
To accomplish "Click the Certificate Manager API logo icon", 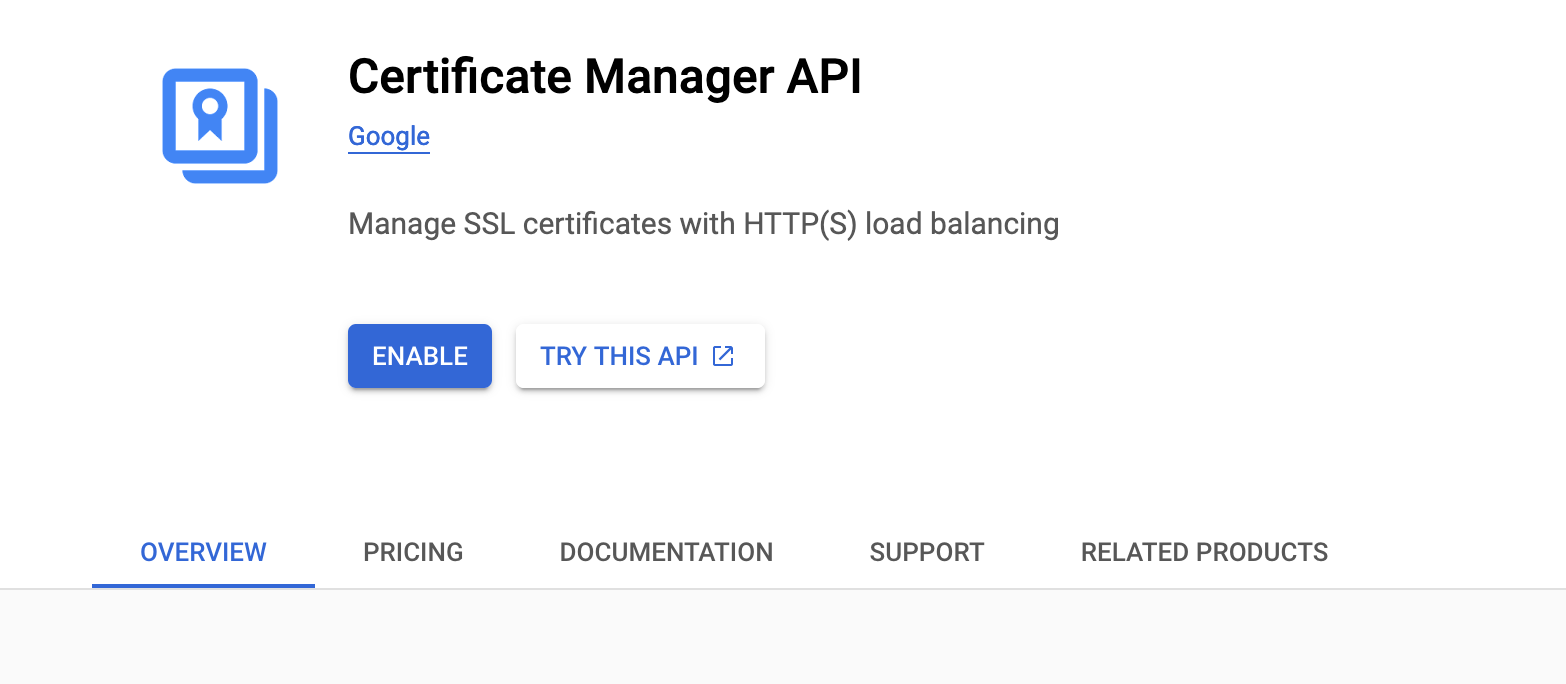I will pos(220,126).
